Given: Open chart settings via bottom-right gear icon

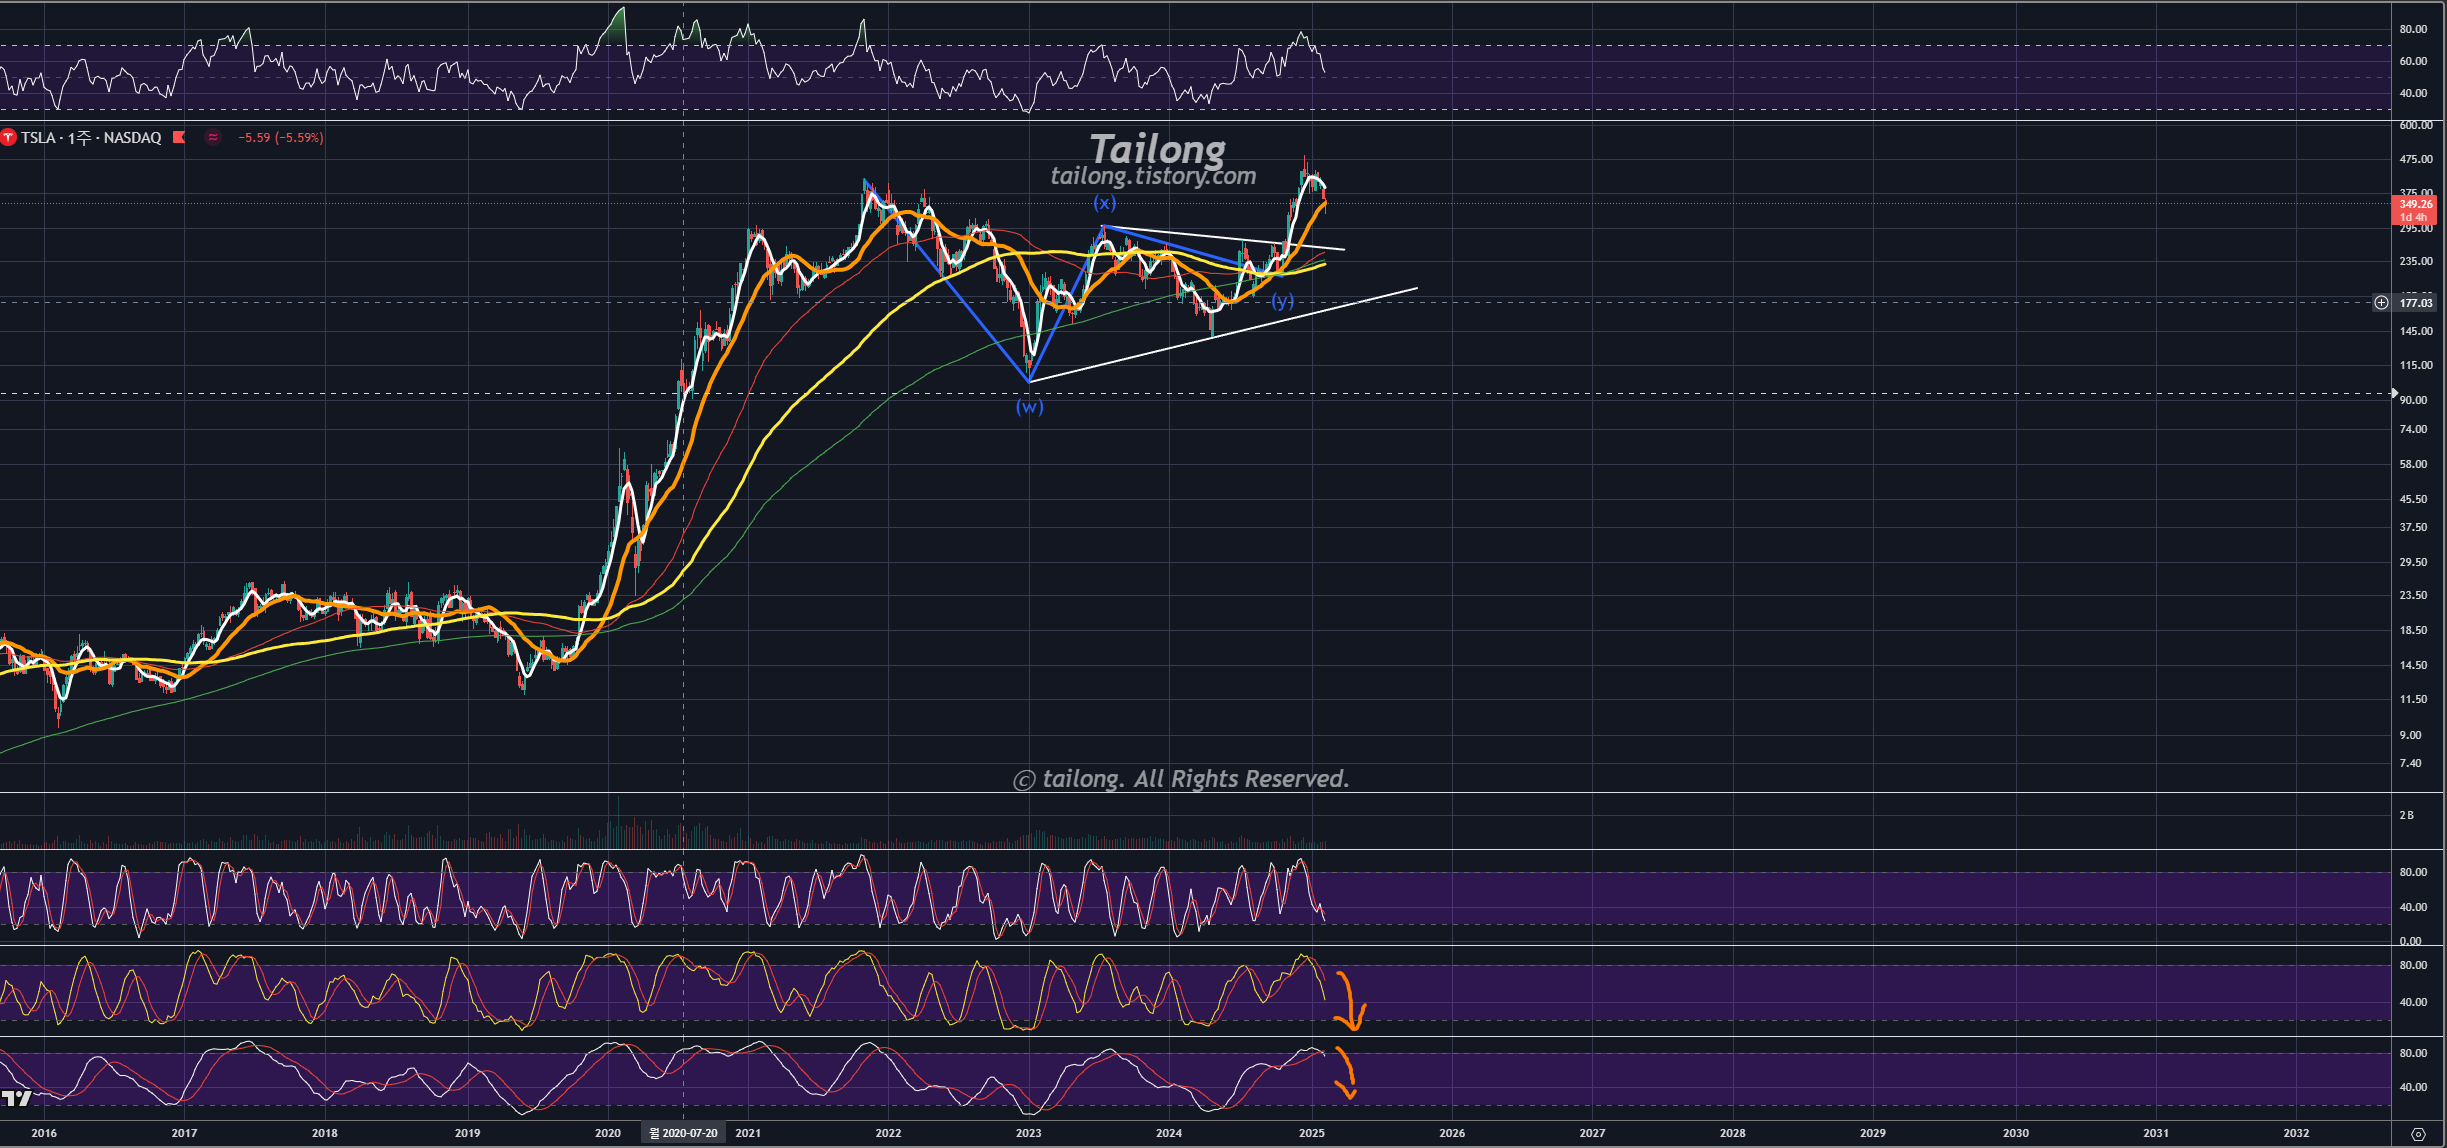Looking at the screenshot, I should (2418, 1133).
